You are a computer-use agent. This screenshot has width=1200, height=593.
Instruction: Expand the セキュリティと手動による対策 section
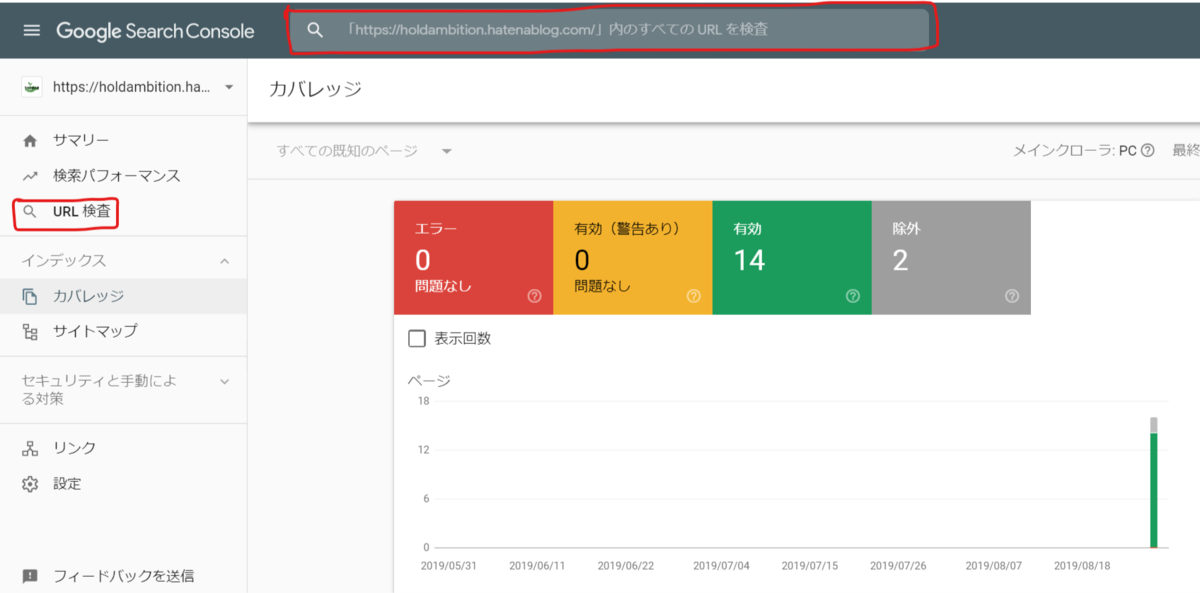[x=224, y=381]
